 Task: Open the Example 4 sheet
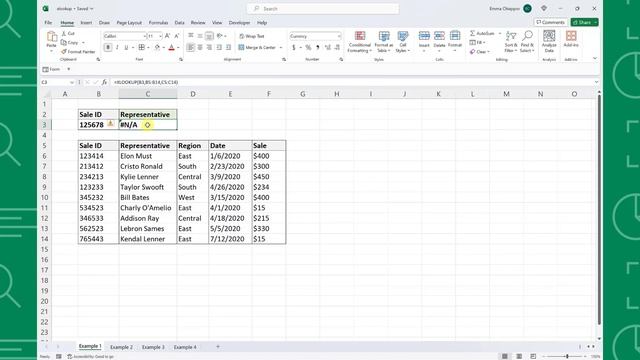185,347
